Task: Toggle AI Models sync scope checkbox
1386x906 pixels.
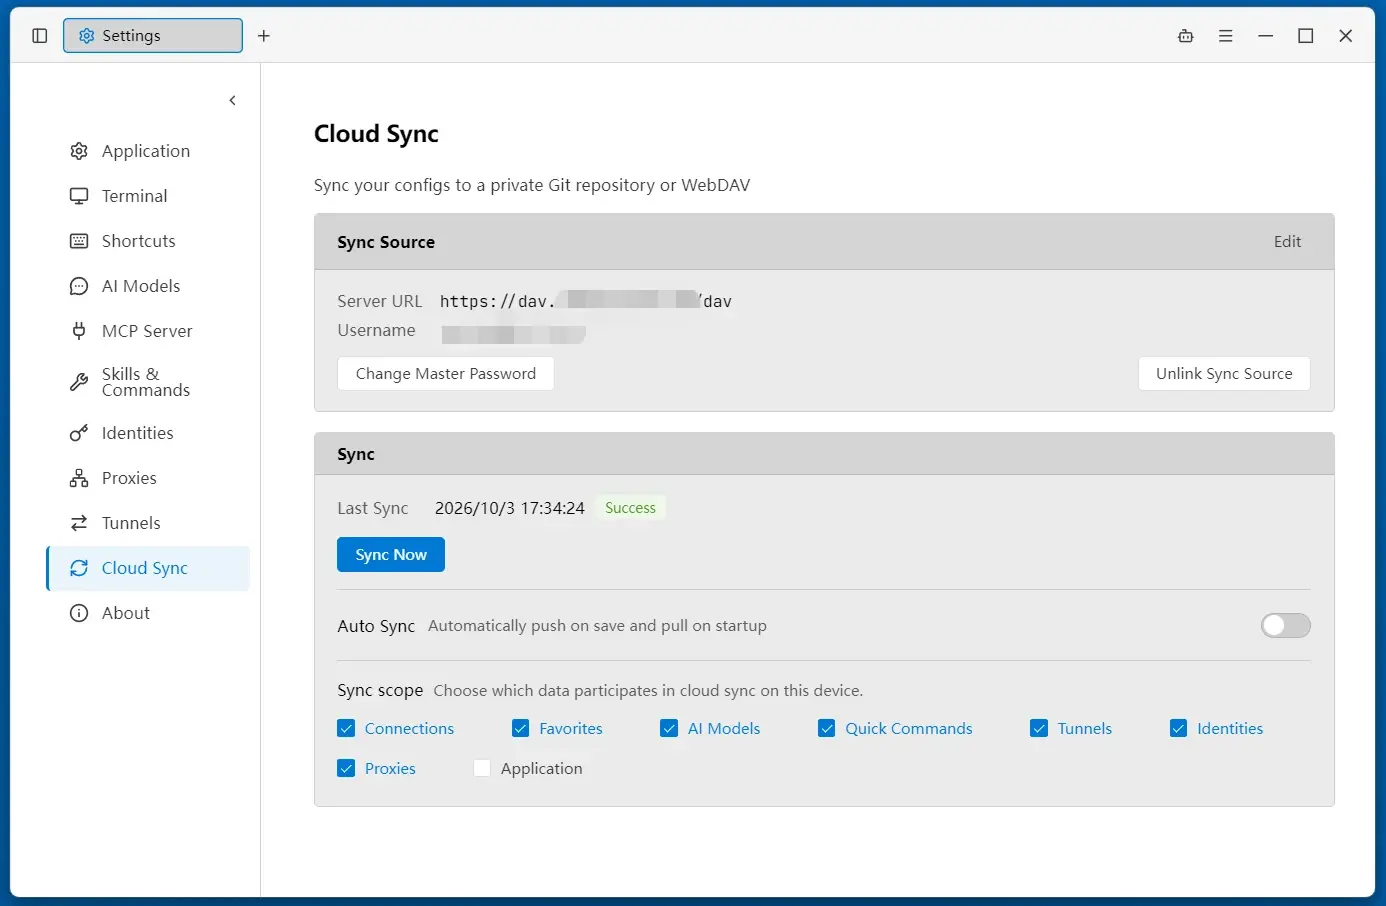Action: pos(669,729)
